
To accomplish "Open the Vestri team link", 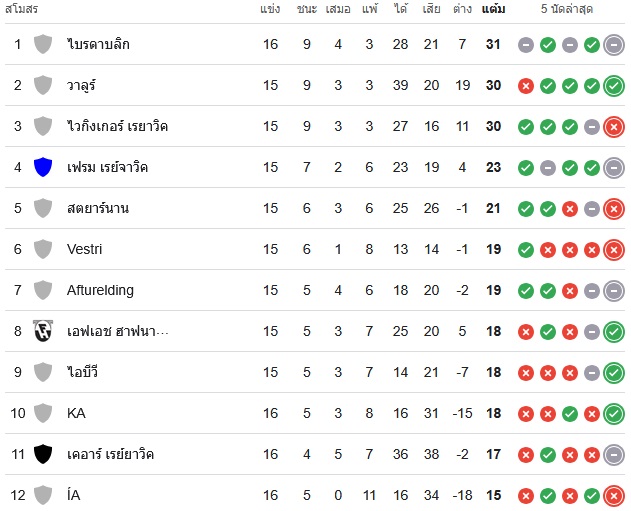I will pos(85,249).
